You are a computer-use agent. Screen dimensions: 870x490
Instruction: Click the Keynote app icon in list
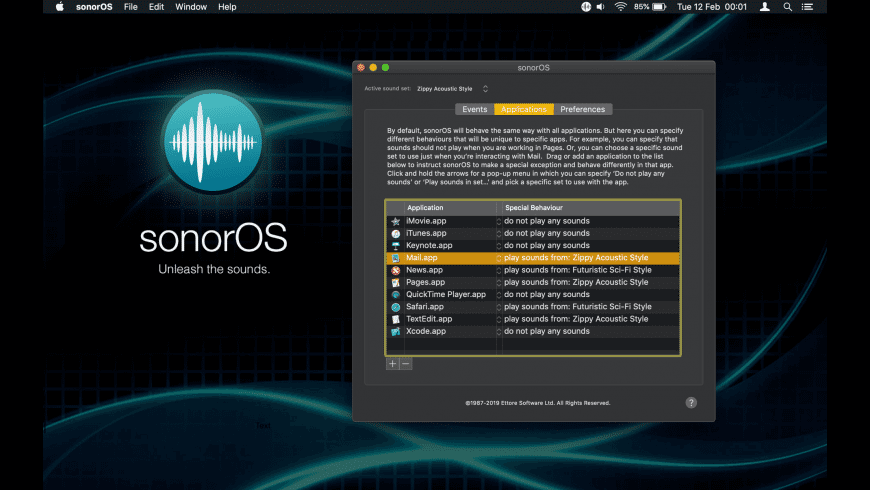396,245
